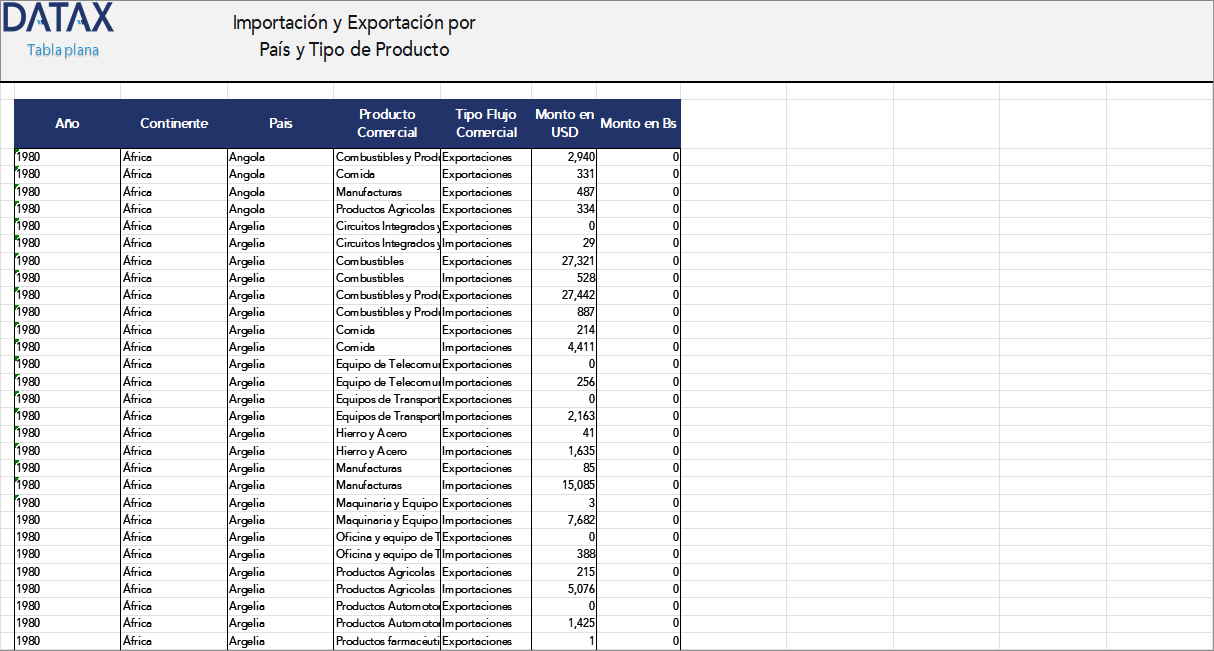Select the "Monto en Bs" column header
1214x651 pixels.
tap(638, 123)
